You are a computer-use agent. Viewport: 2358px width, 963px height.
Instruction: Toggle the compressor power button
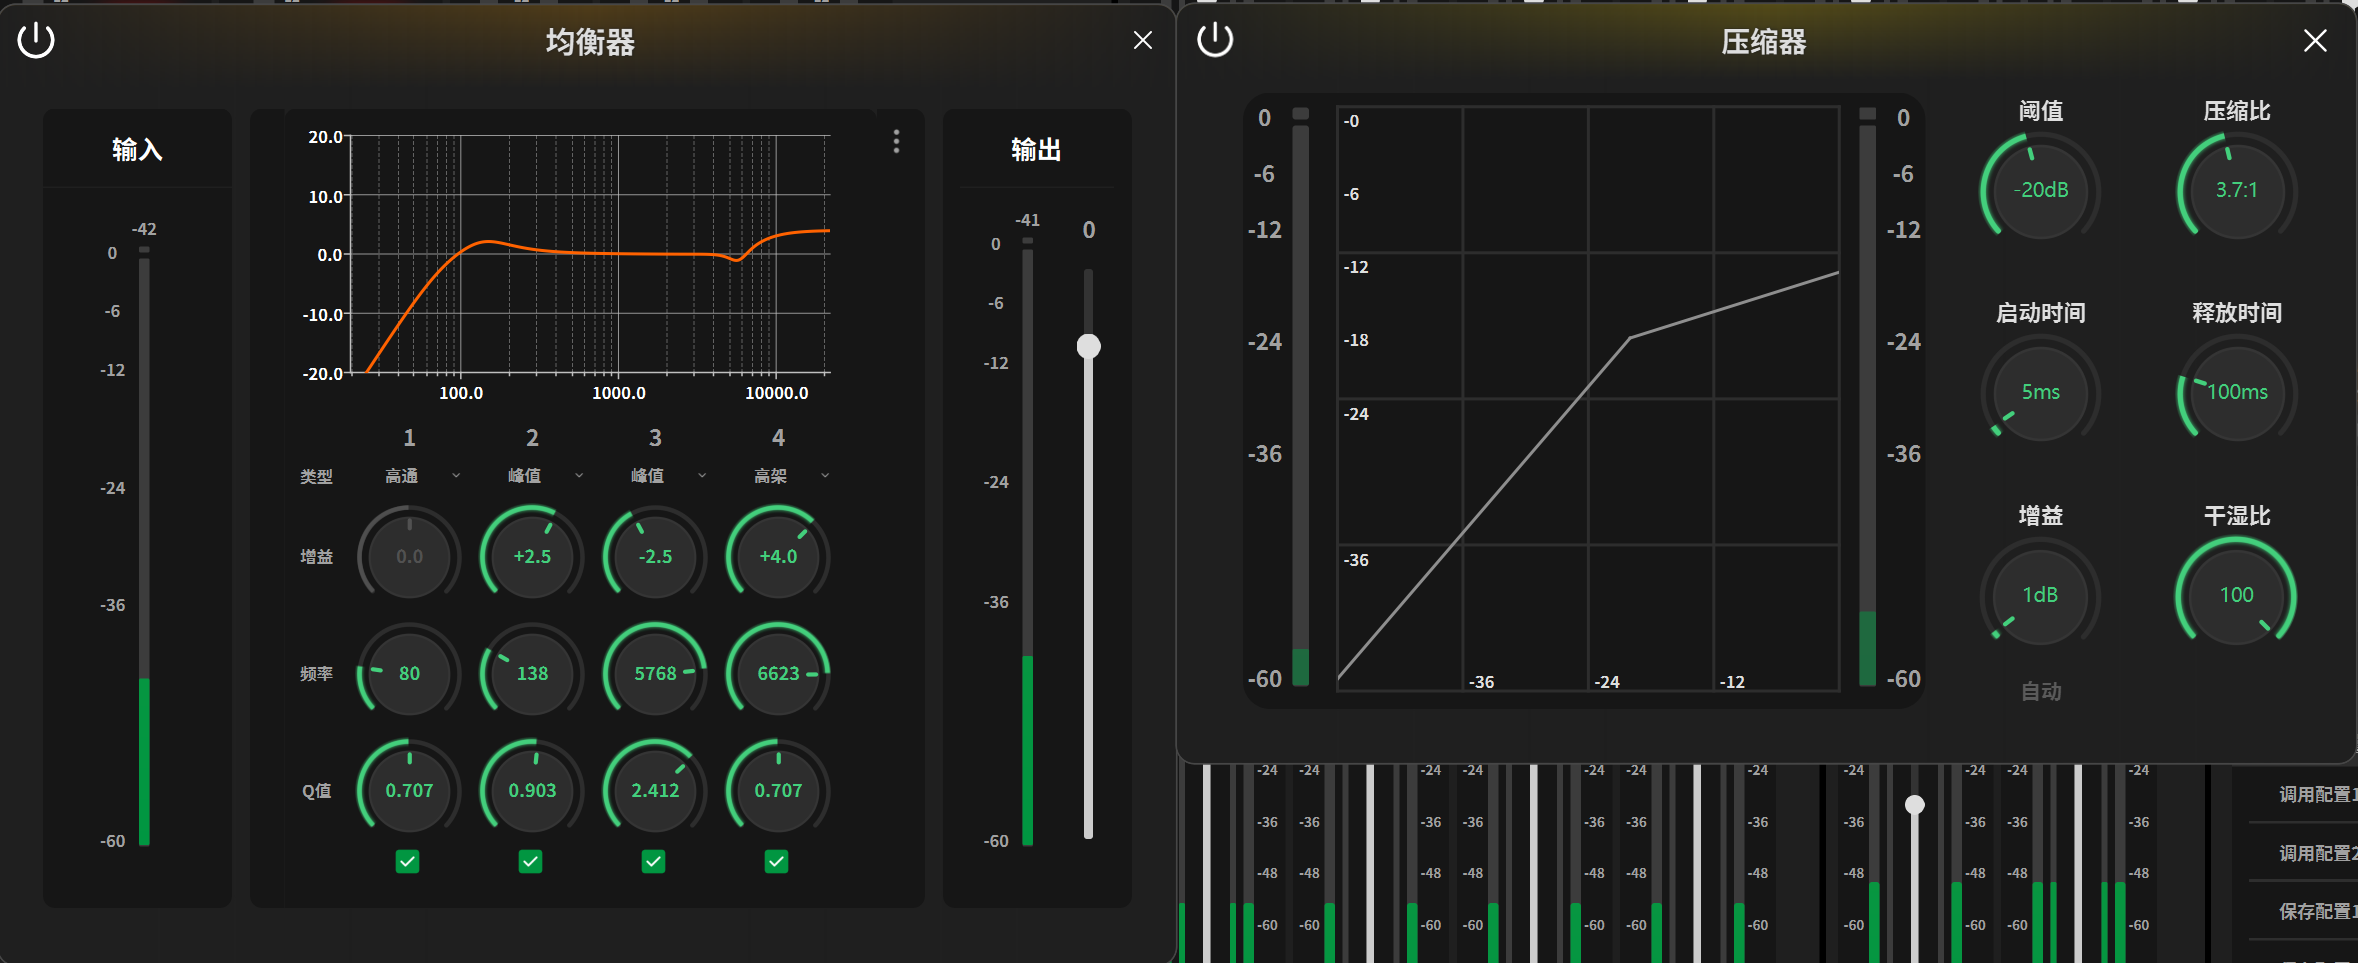click(1215, 41)
